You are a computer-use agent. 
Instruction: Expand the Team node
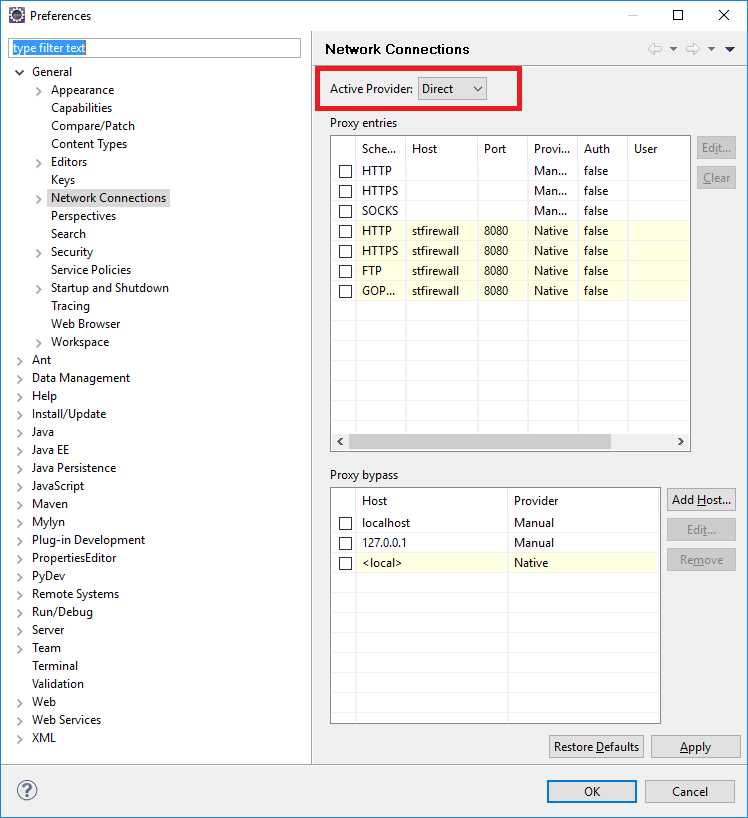coord(20,649)
